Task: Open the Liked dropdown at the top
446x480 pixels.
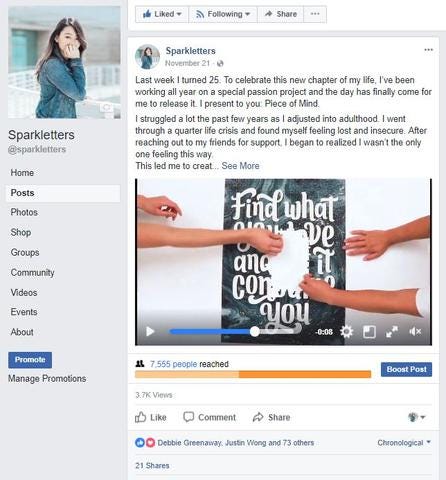Action: point(162,14)
